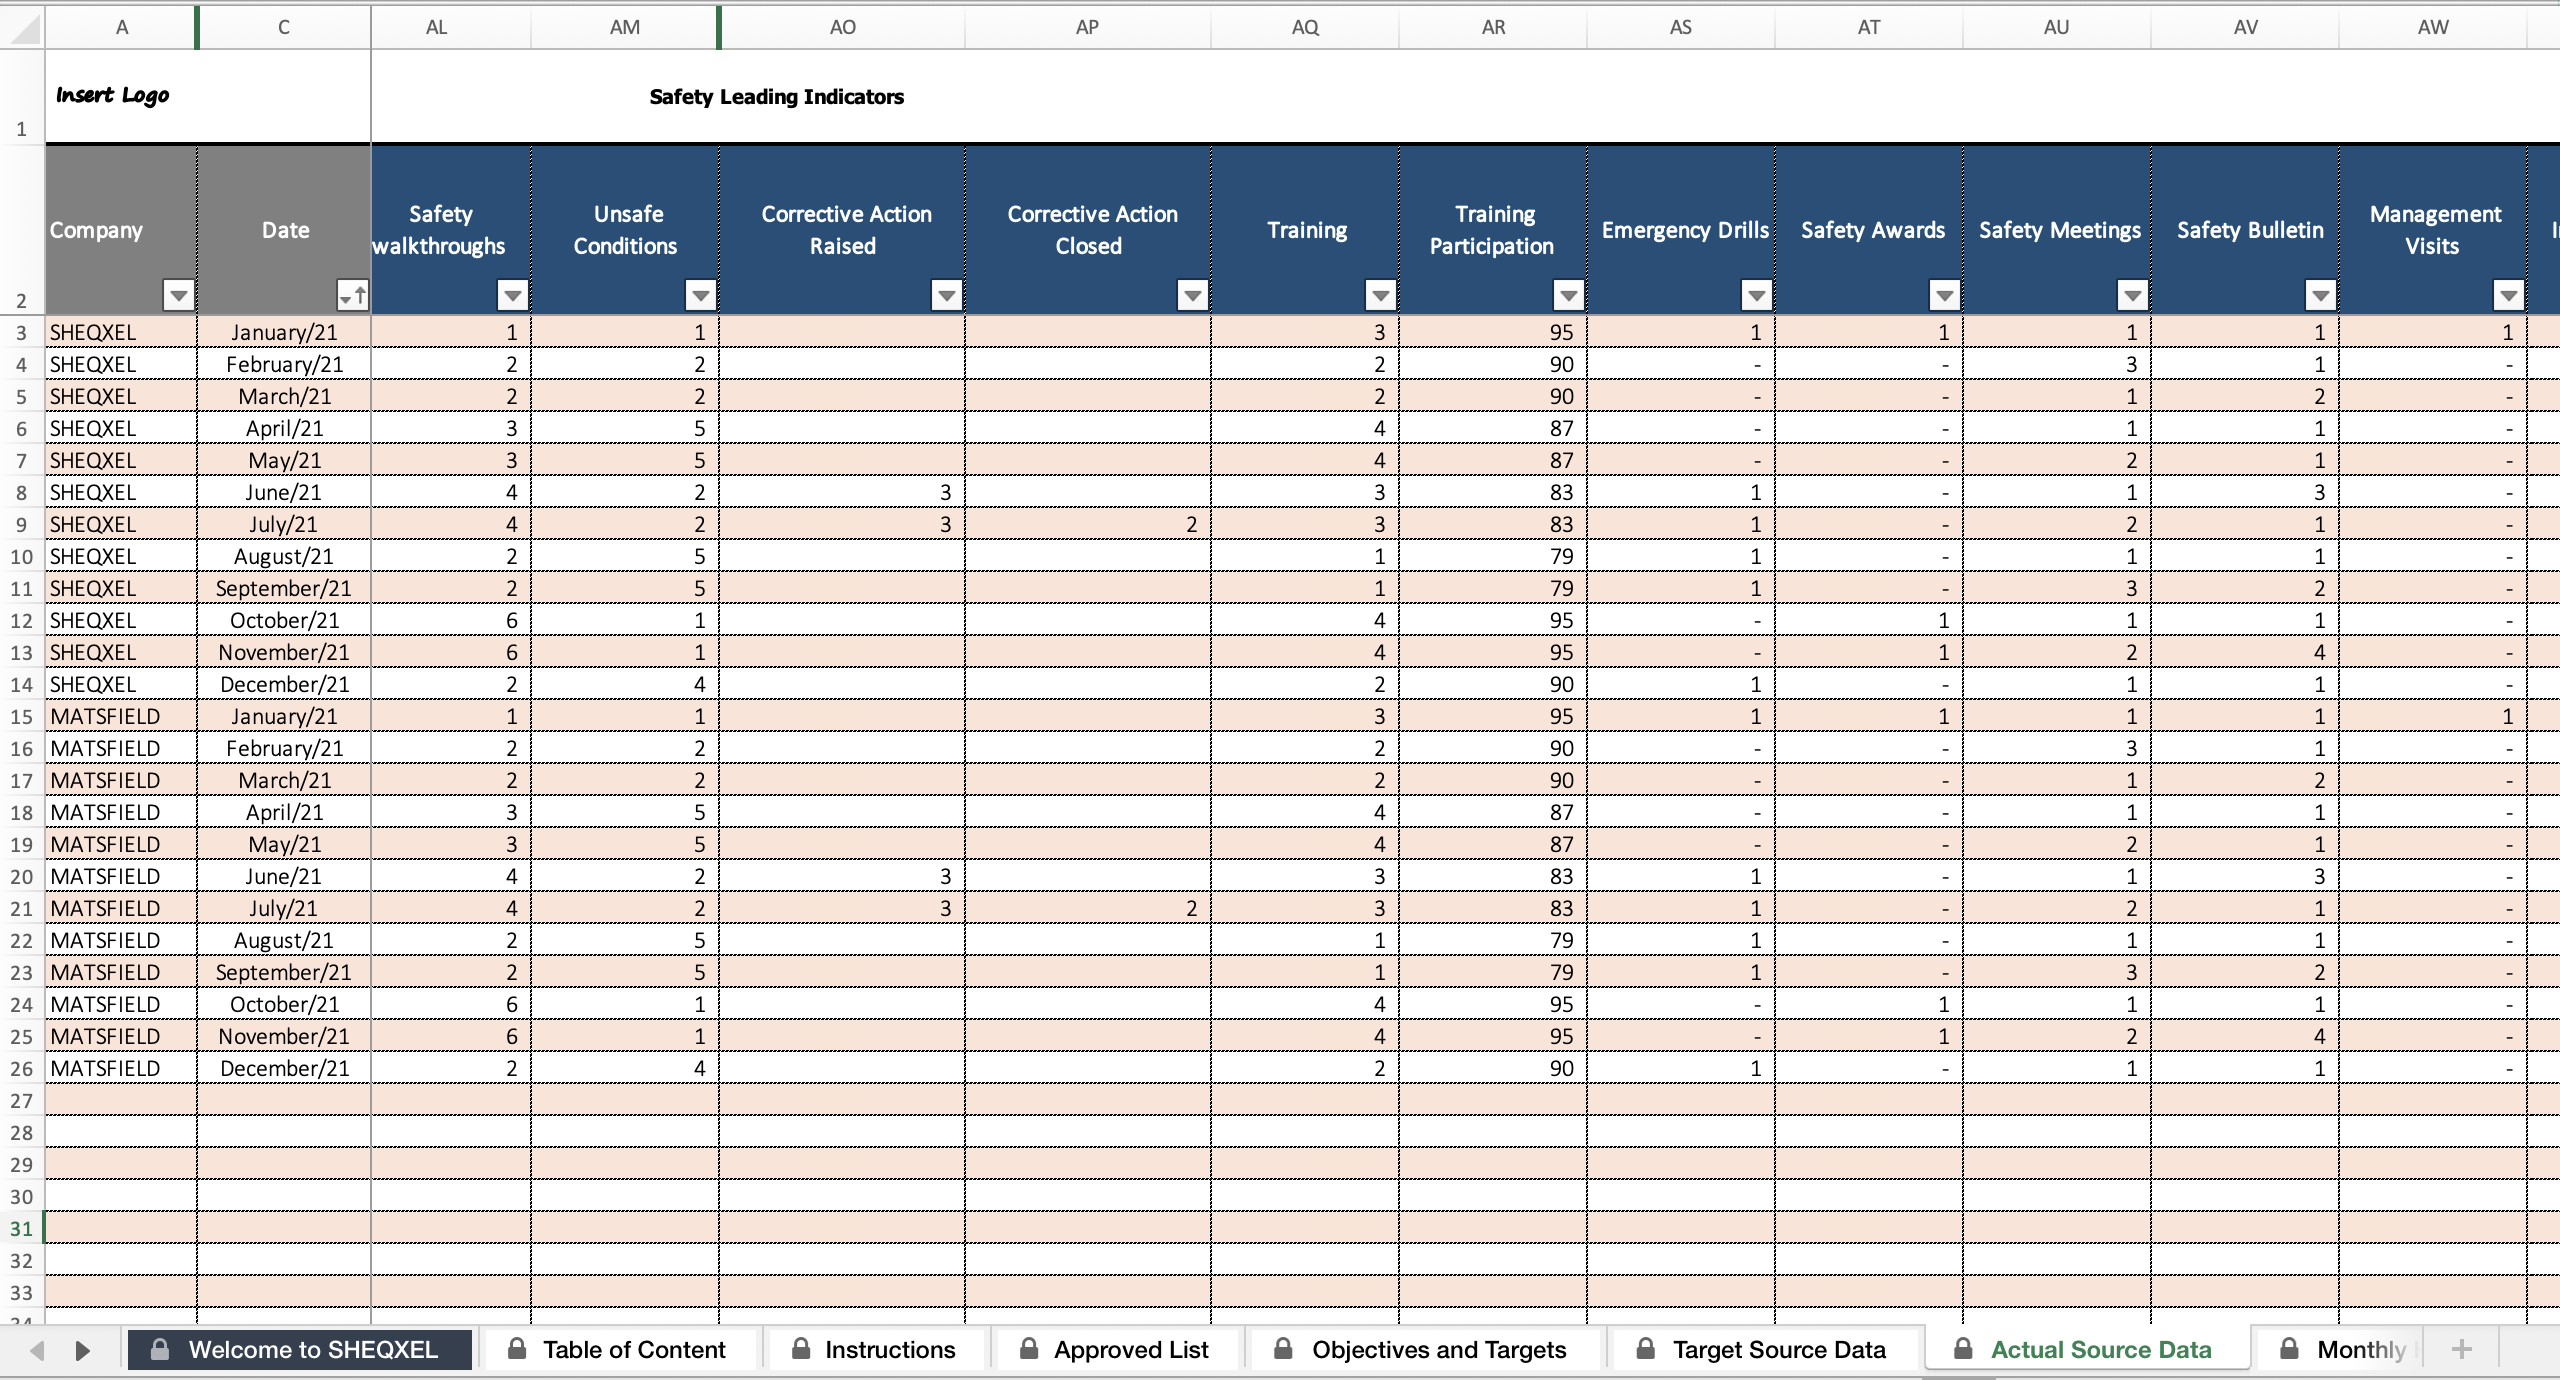Select column AU header
This screenshot has height=1380, width=2560.
point(2057,27)
